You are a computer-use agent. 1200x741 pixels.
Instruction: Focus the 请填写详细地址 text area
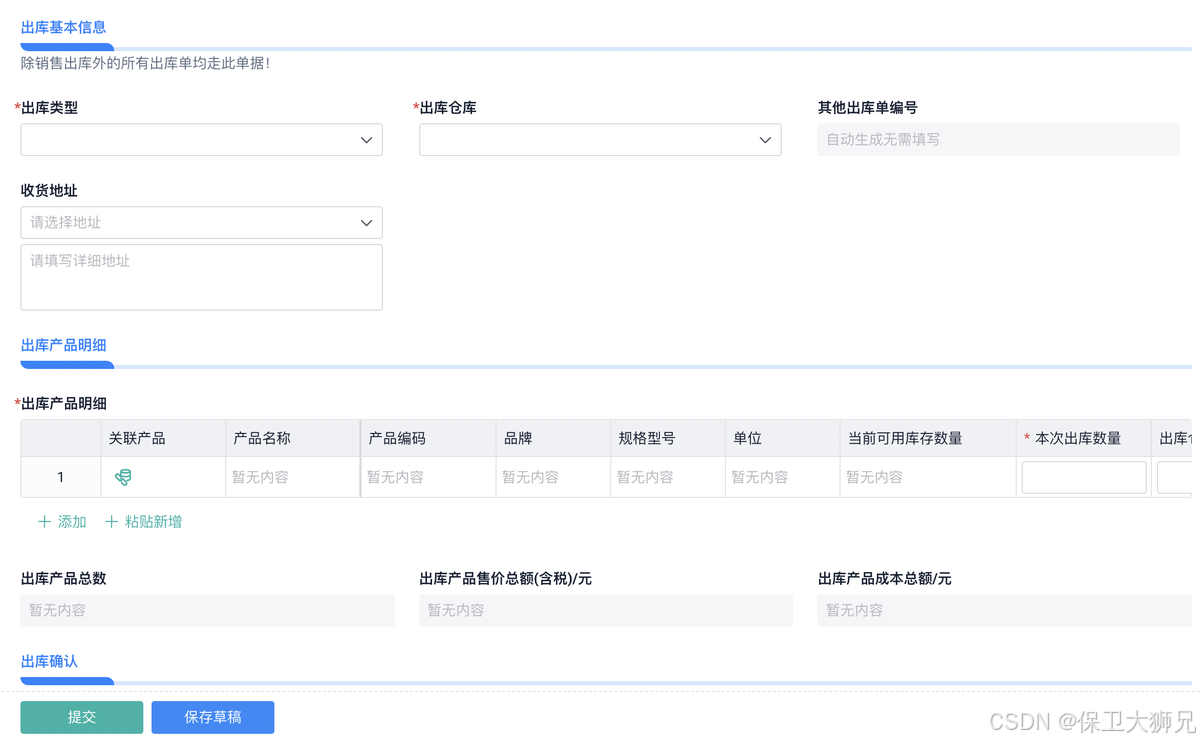[x=201, y=277]
